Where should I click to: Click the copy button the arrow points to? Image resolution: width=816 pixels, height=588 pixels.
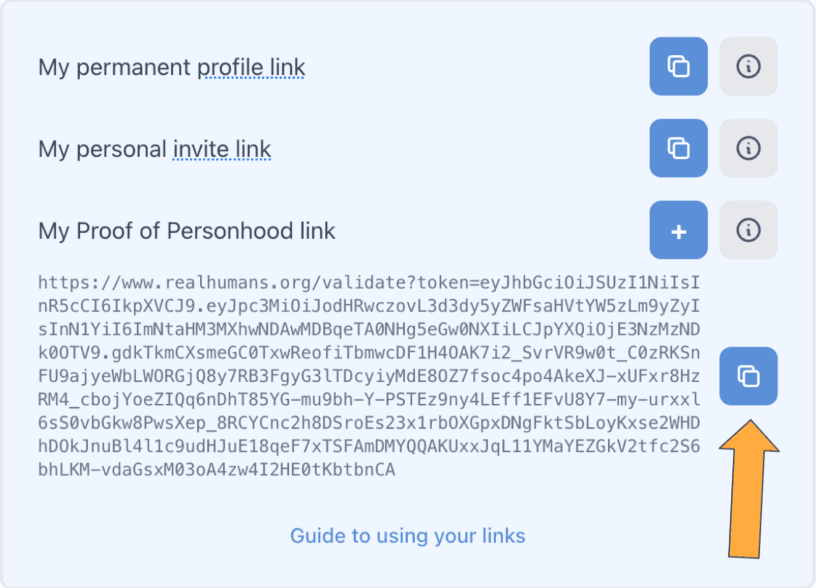748,376
